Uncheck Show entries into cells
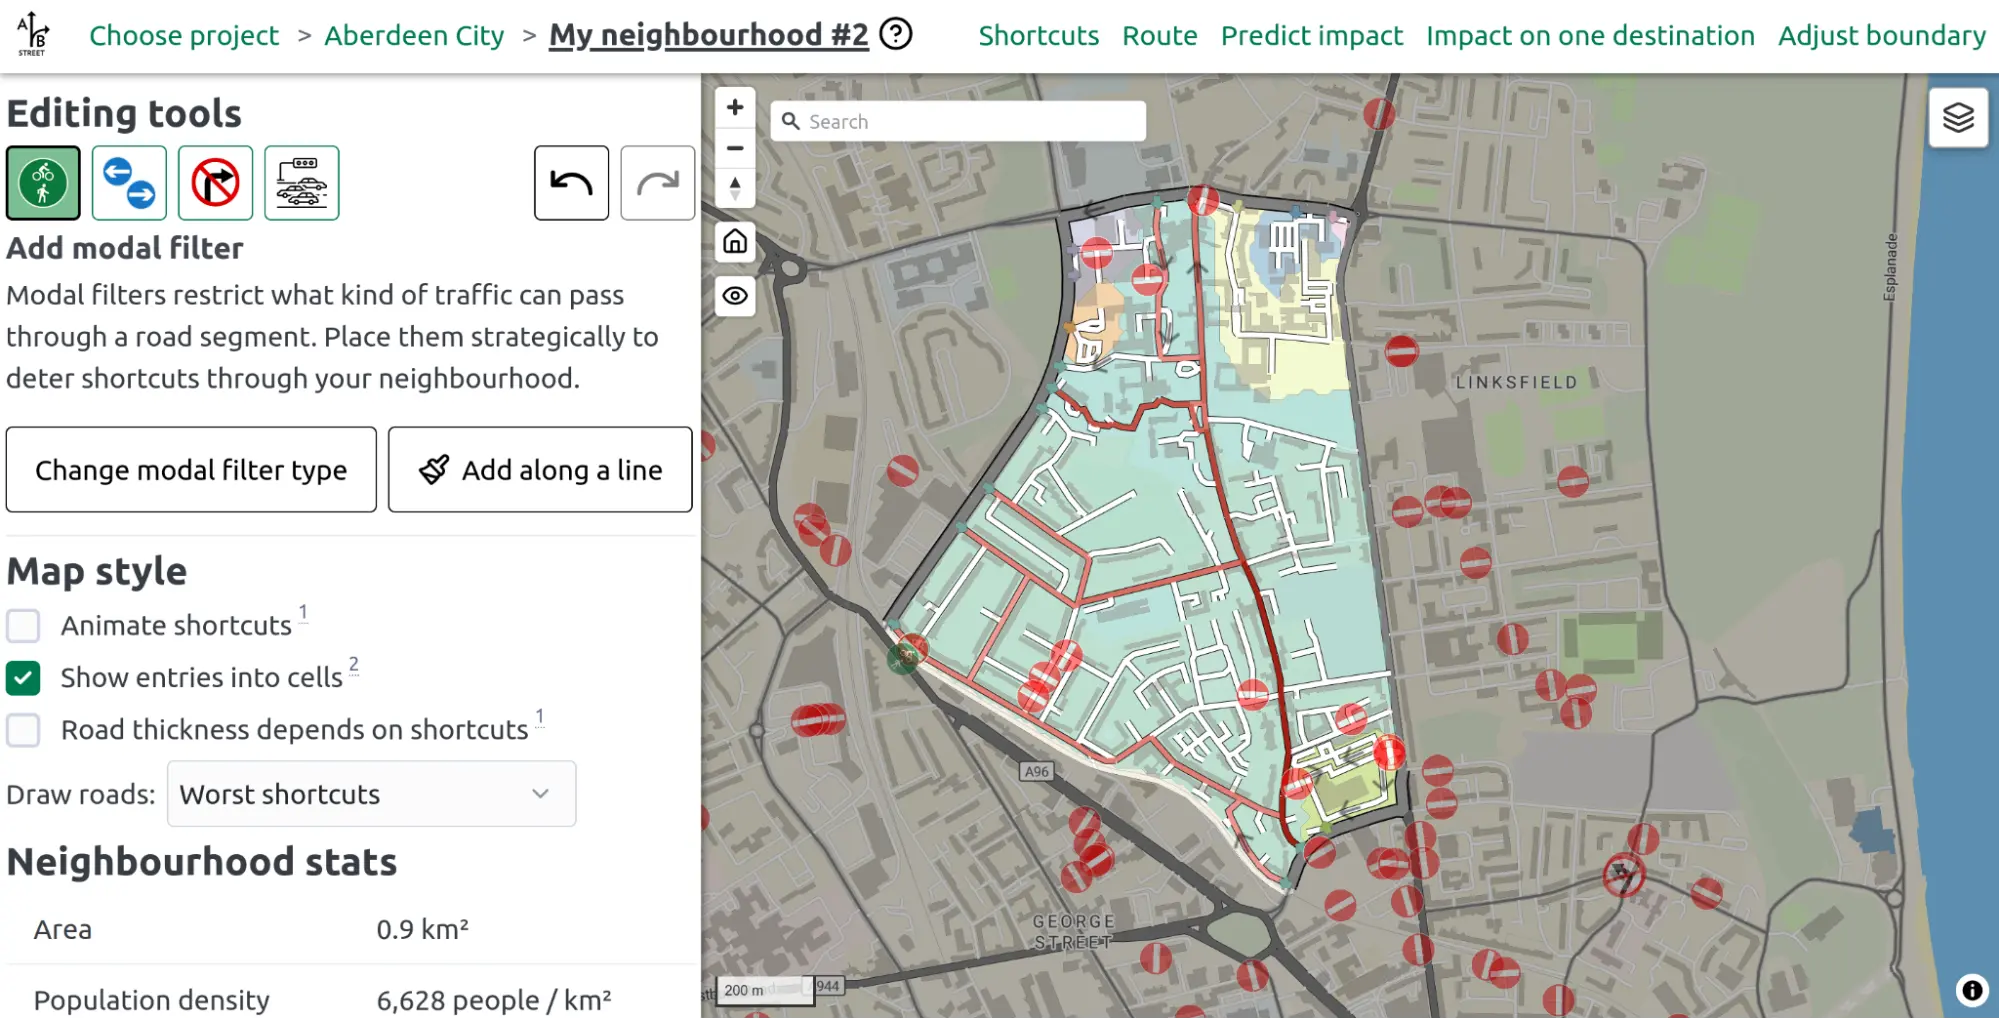 click(x=23, y=678)
